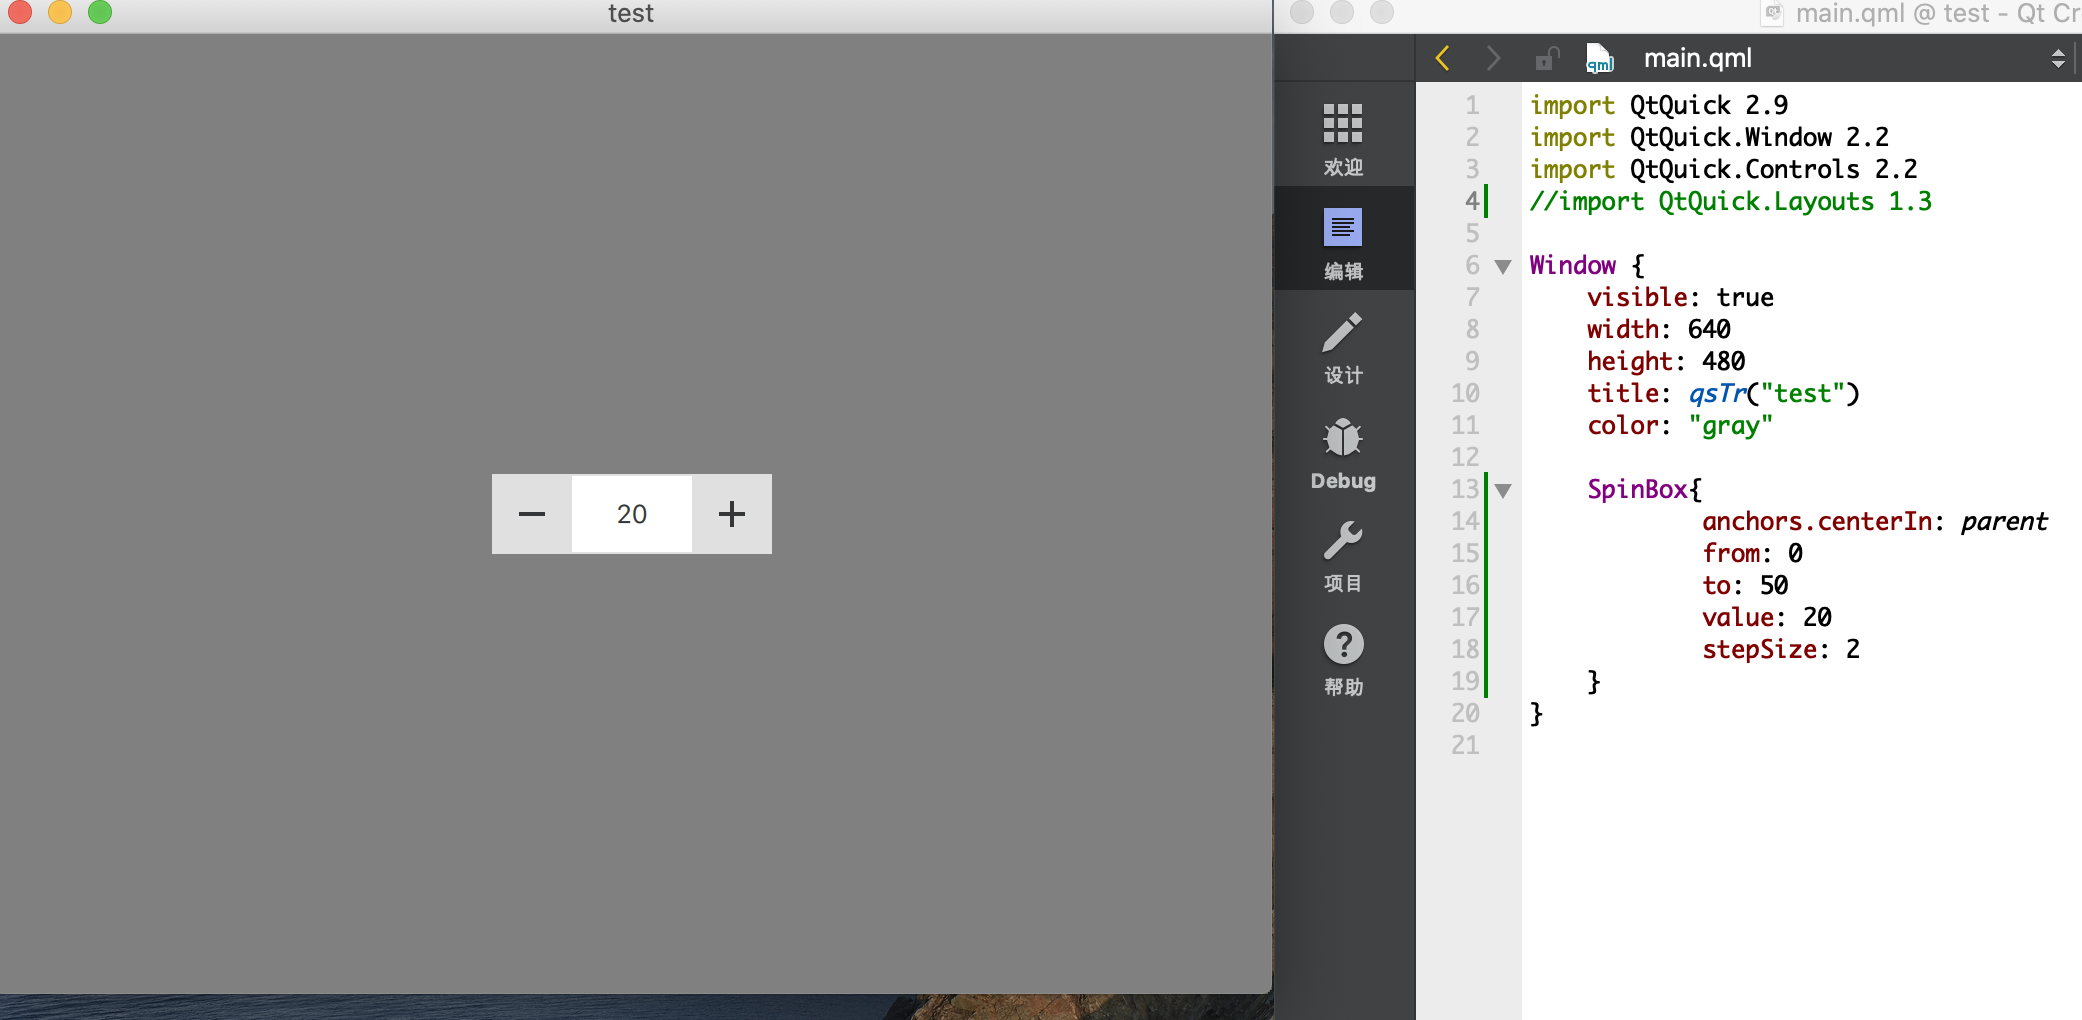Increment the SpinBox with the plus button
Screen dimensions: 2082x1020
click(731, 513)
